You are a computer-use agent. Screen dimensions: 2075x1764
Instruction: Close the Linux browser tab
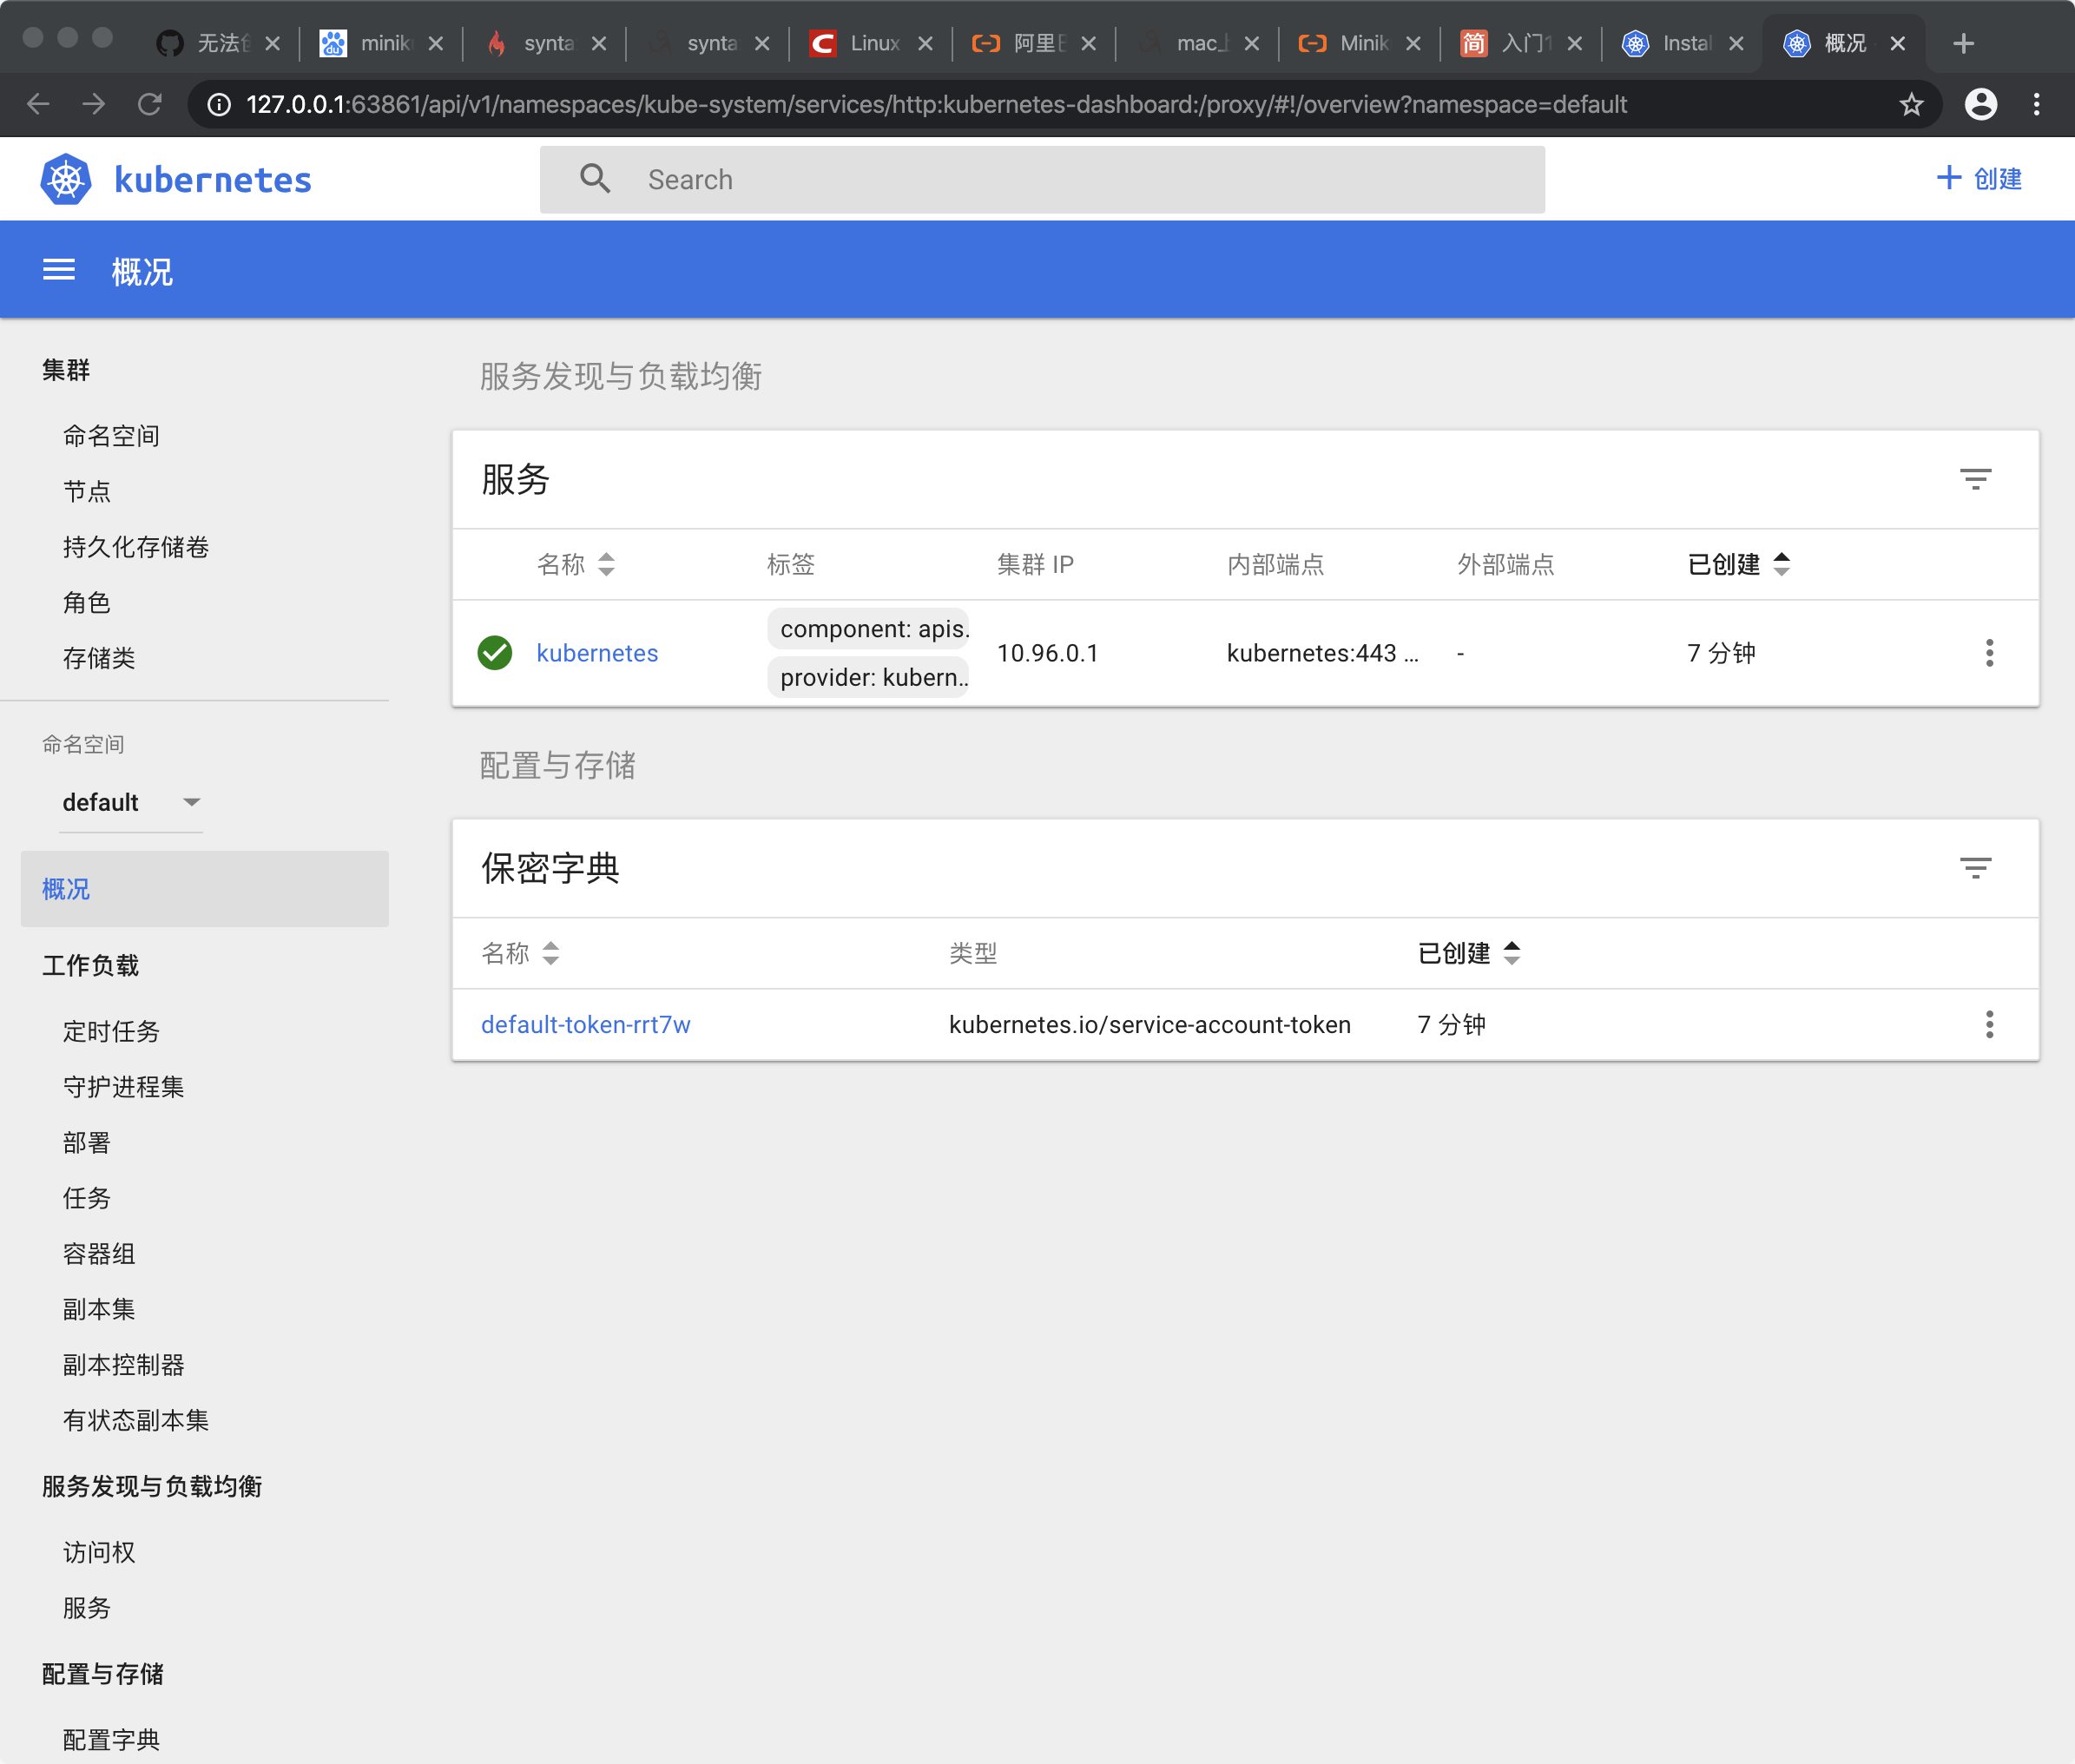point(925,43)
